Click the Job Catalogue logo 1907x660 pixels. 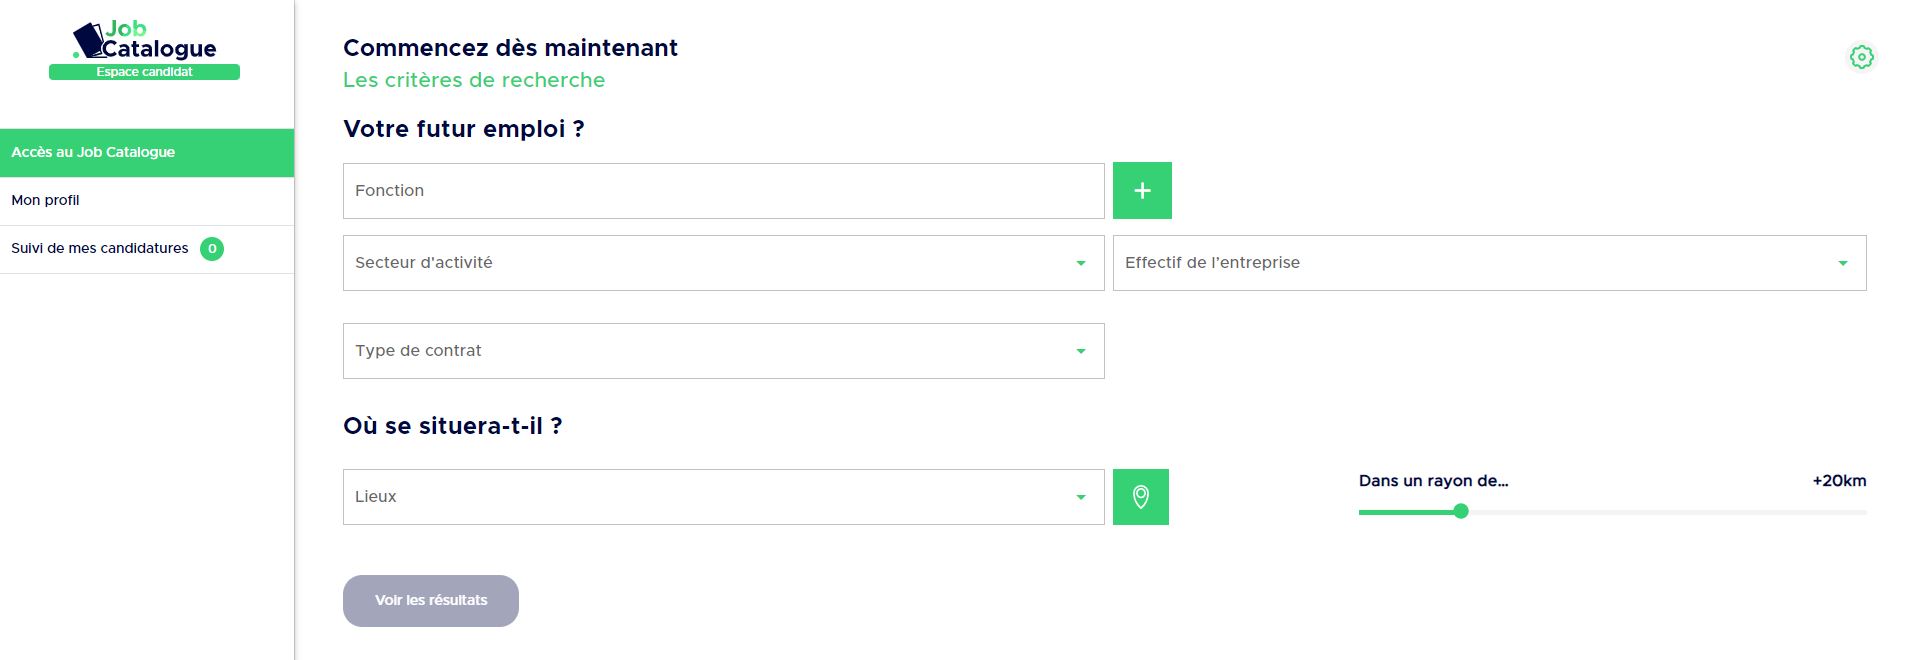point(144,40)
